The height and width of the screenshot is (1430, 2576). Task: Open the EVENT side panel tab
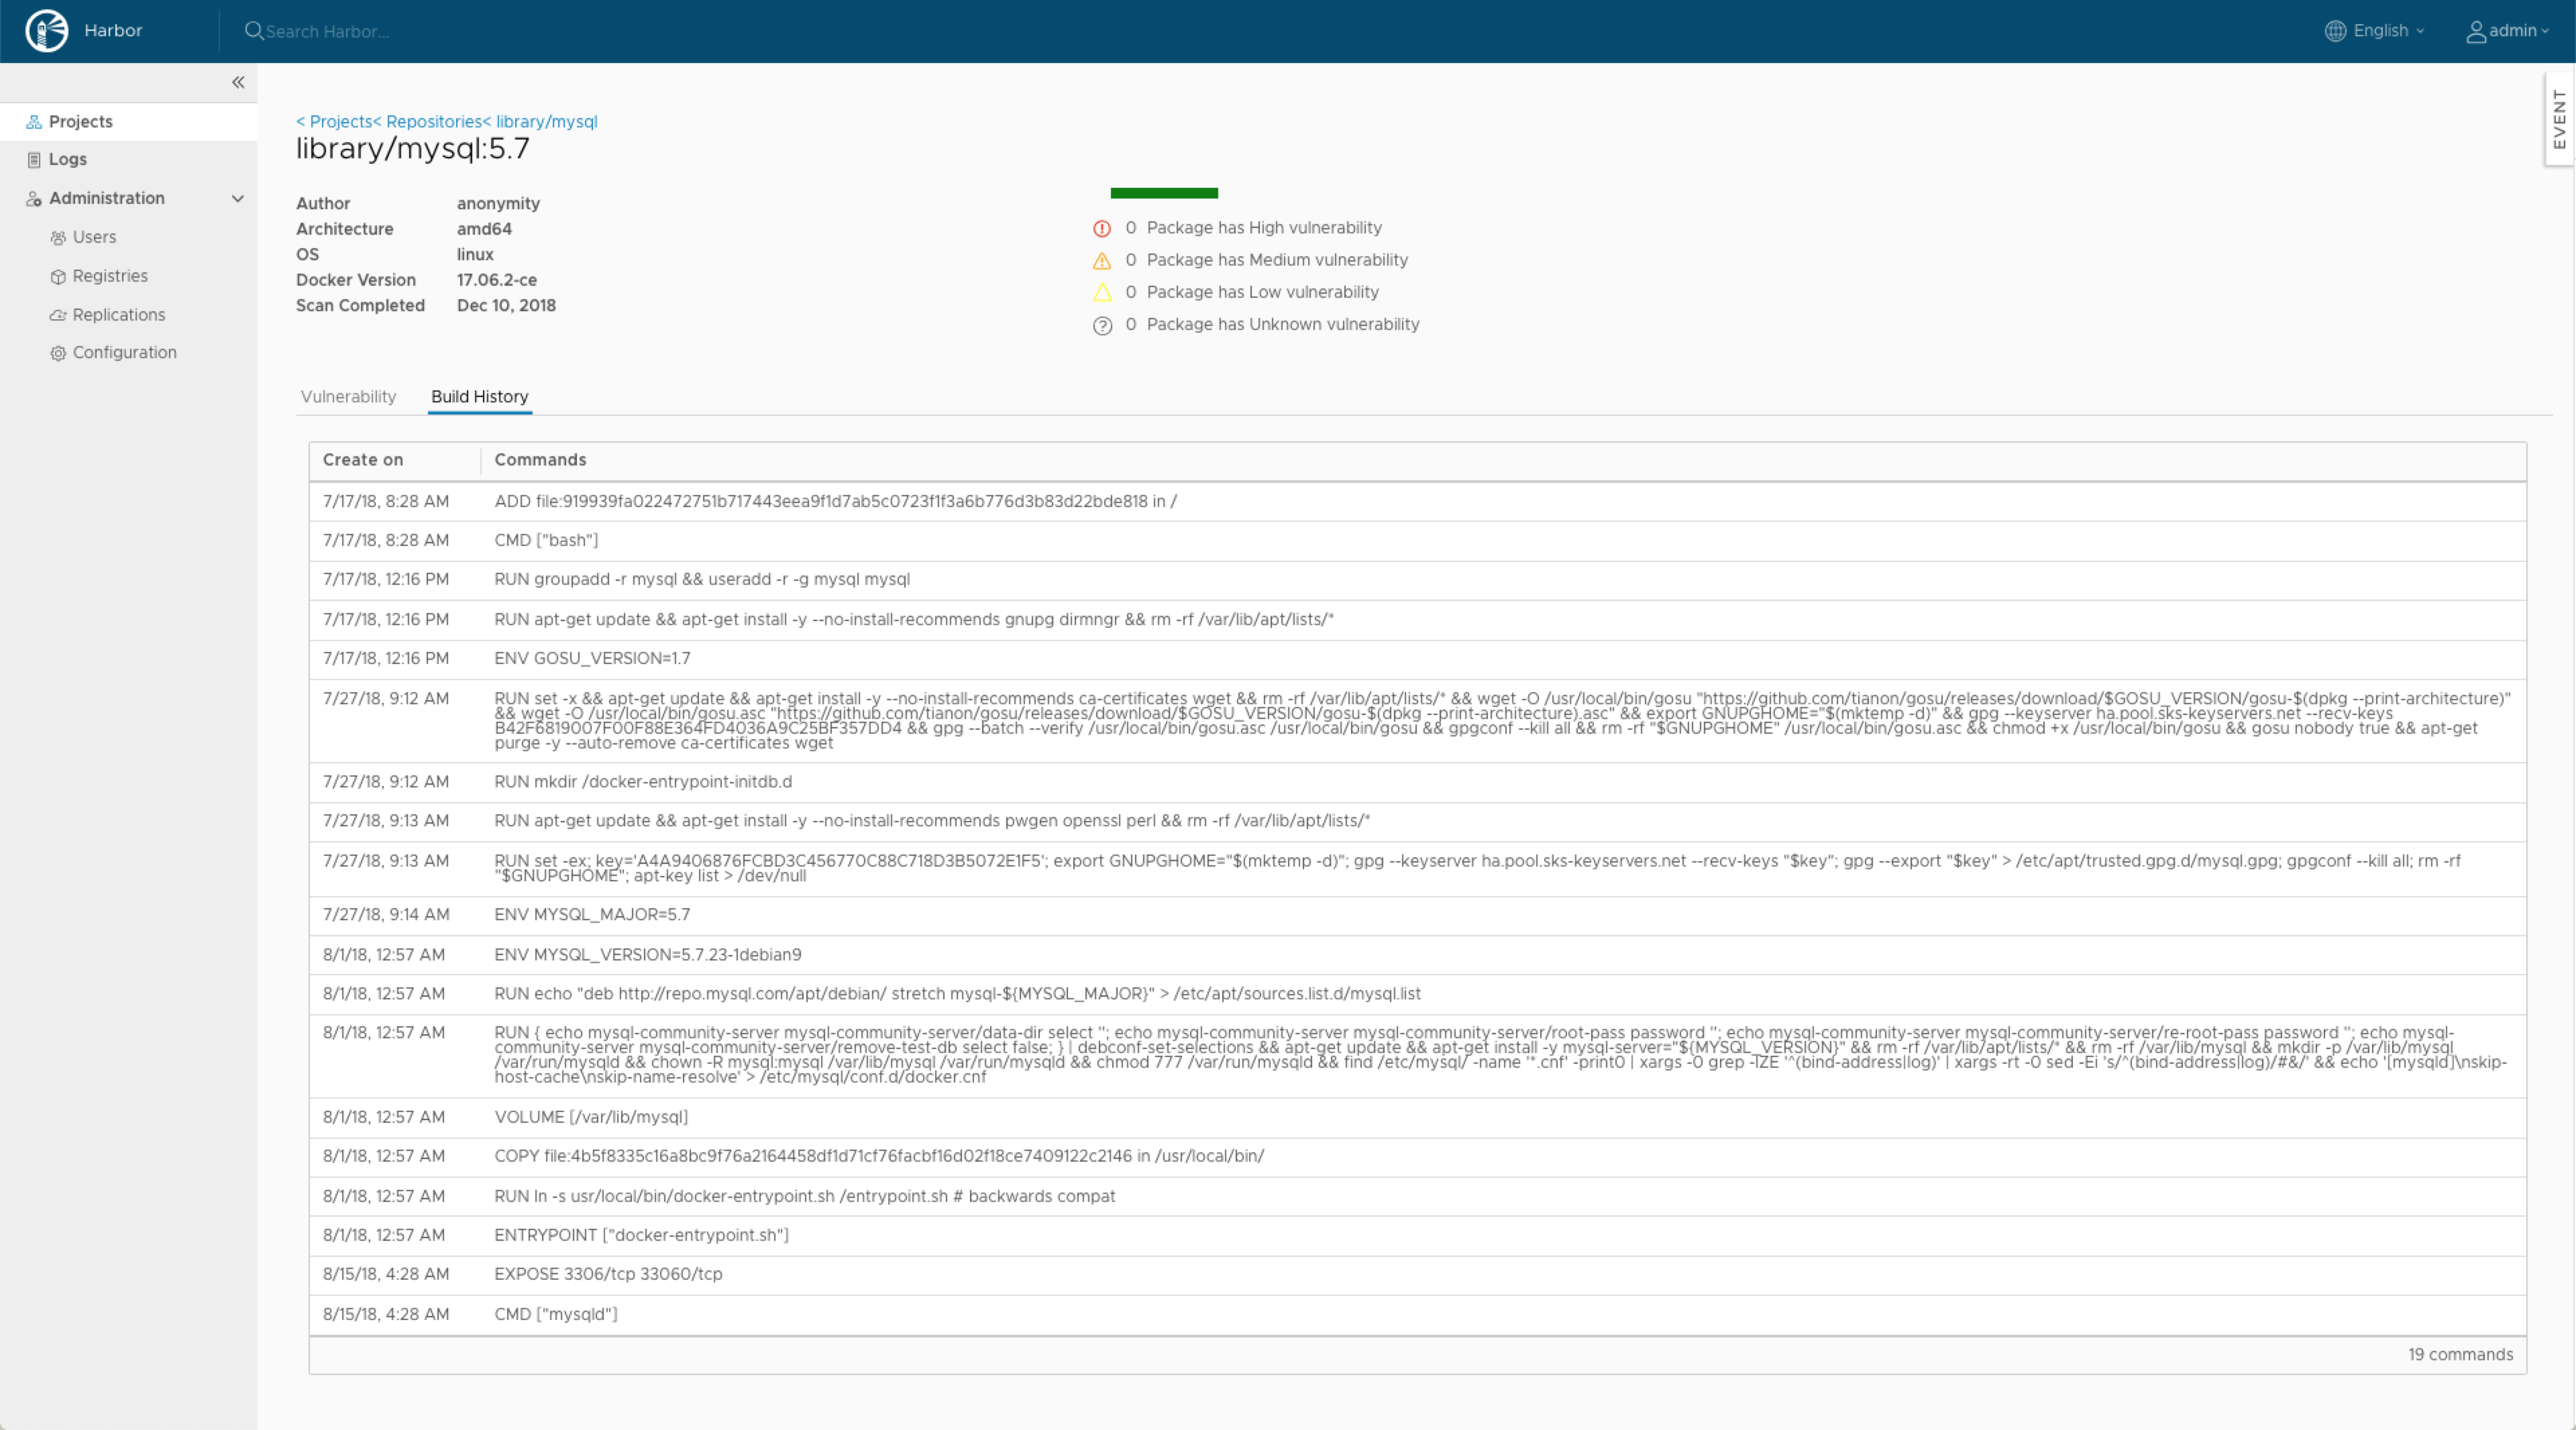pyautogui.click(x=2559, y=119)
